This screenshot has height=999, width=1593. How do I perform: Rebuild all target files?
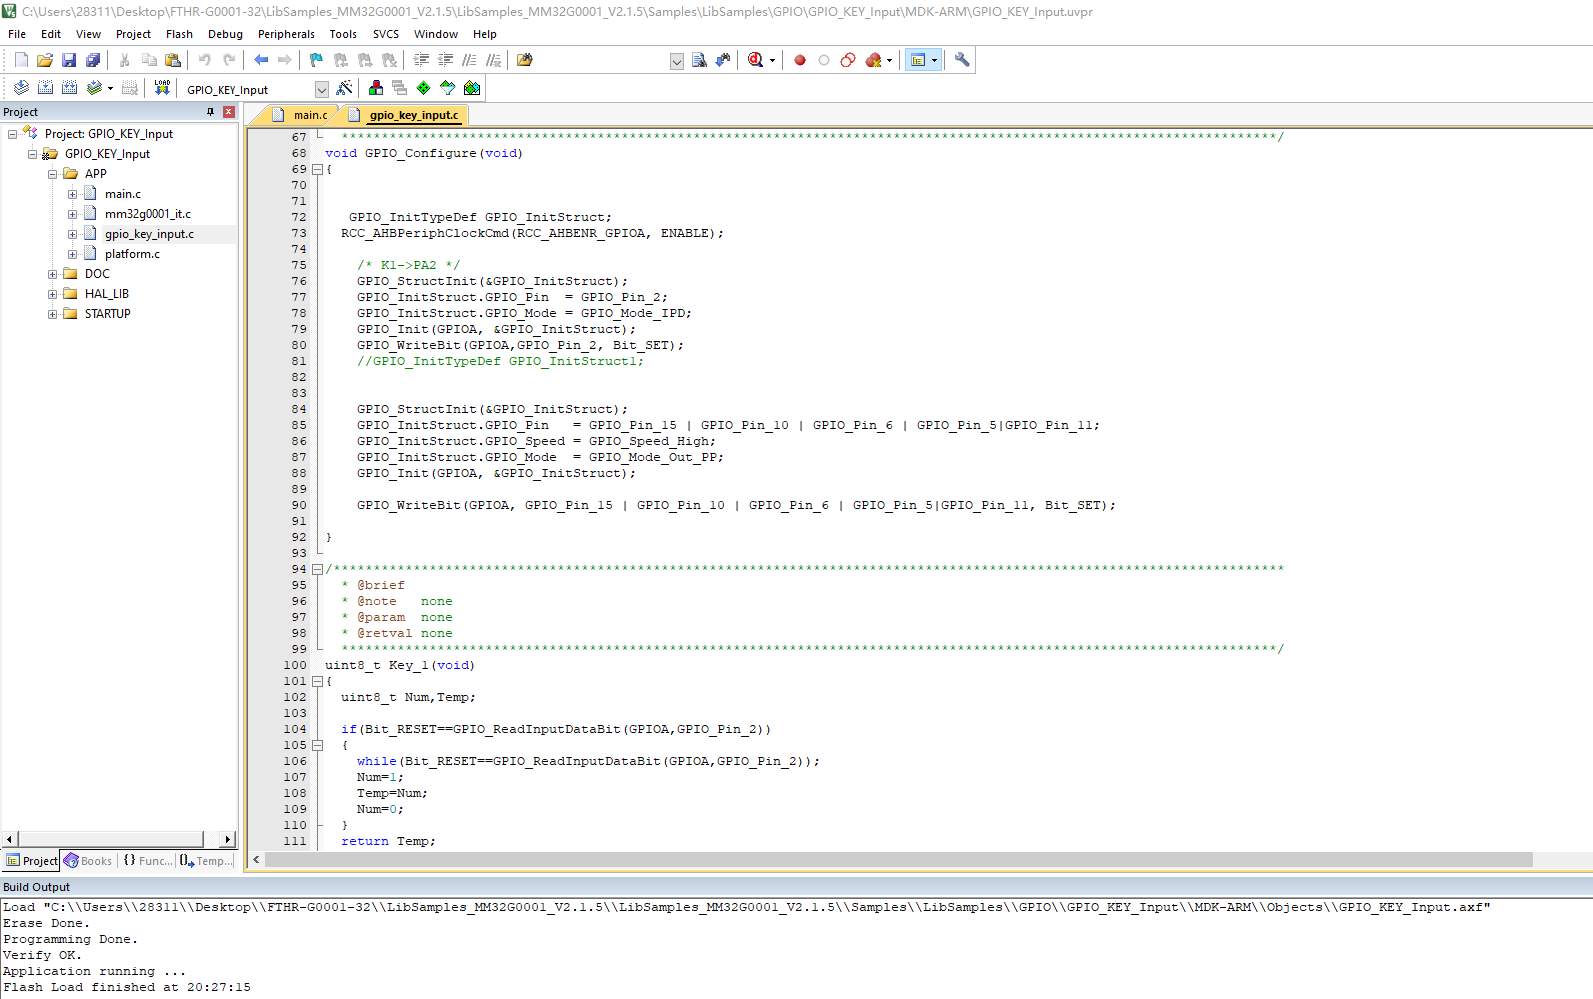tap(69, 88)
